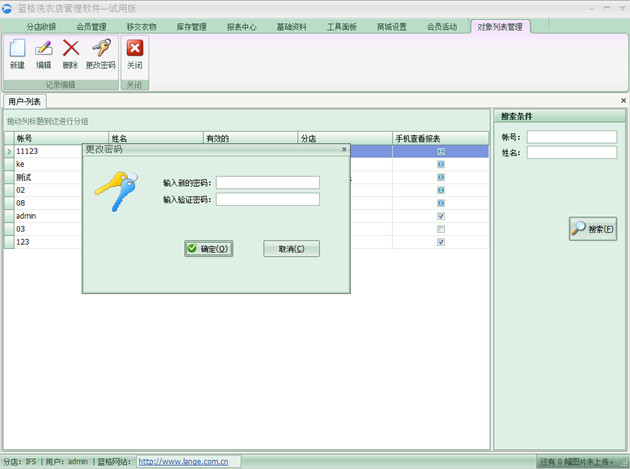The width and height of the screenshot is (630, 469).
Task: Open the 会员管理 ribbon tab
Action: click(91, 27)
